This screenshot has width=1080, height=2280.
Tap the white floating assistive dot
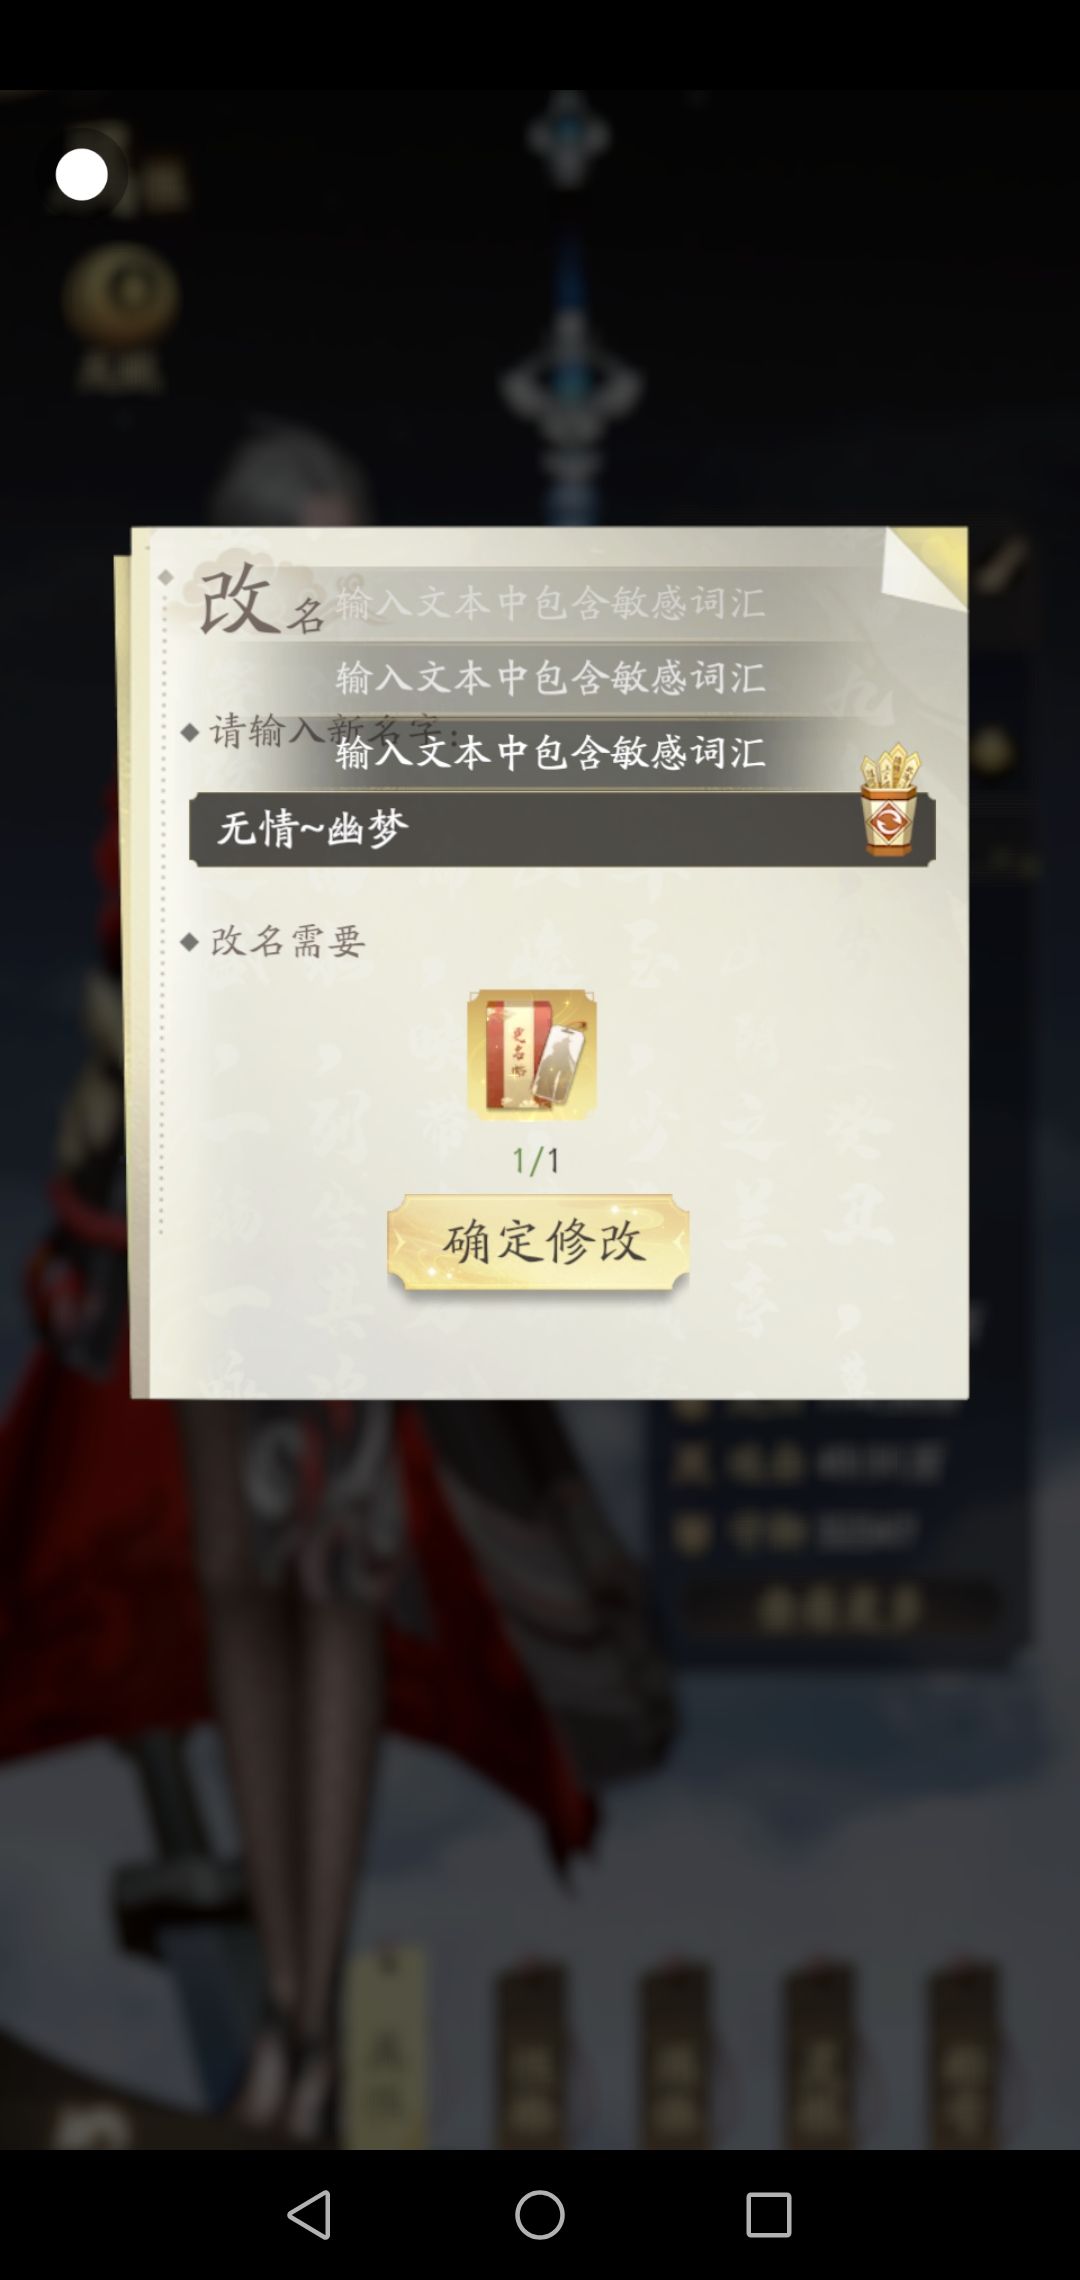(x=82, y=175)
